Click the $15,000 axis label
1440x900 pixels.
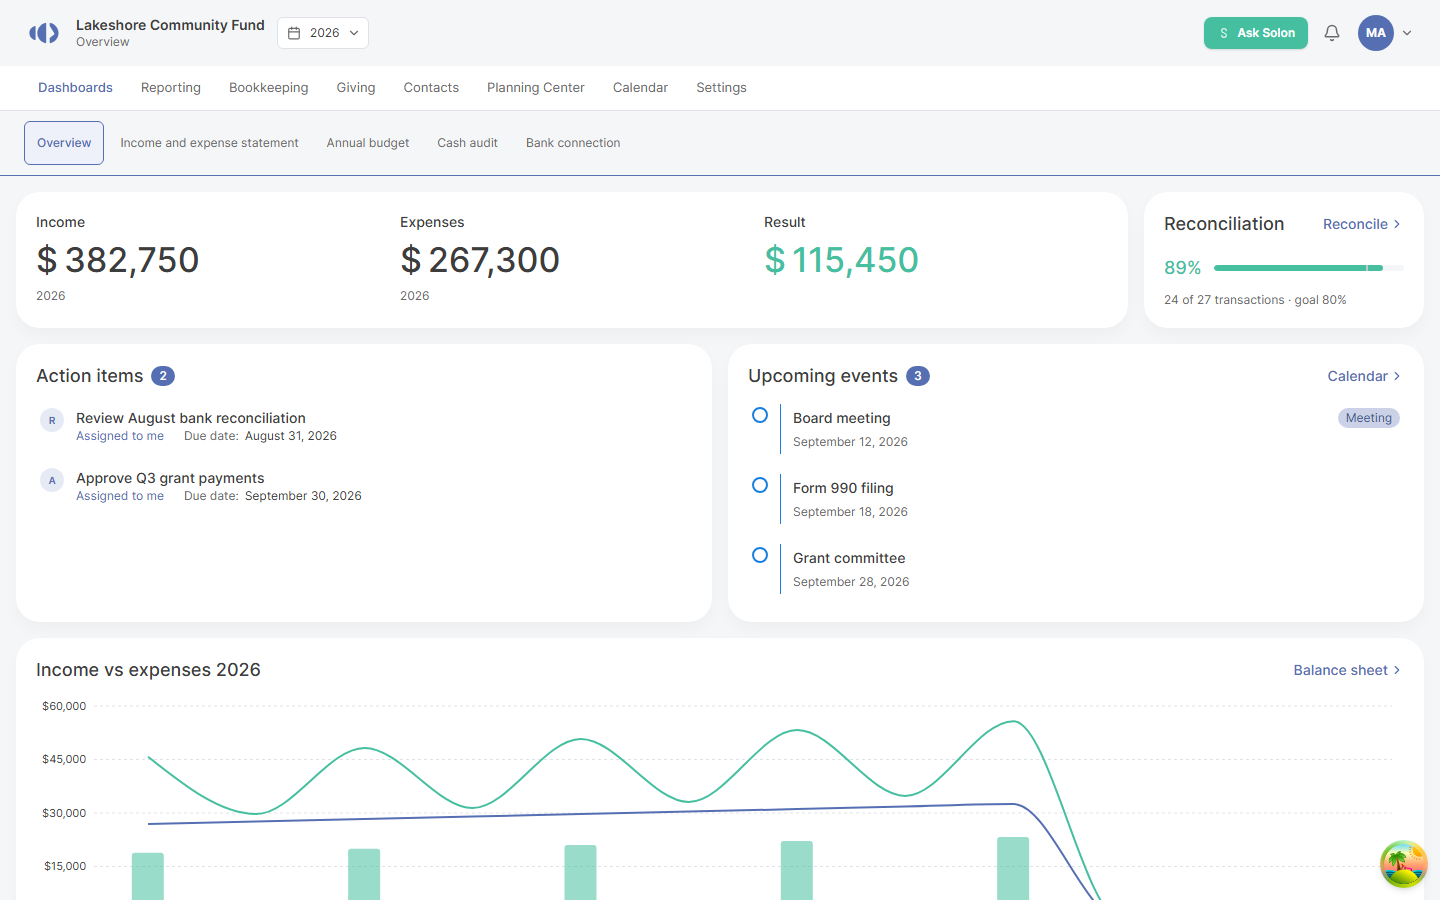[65, 866]
